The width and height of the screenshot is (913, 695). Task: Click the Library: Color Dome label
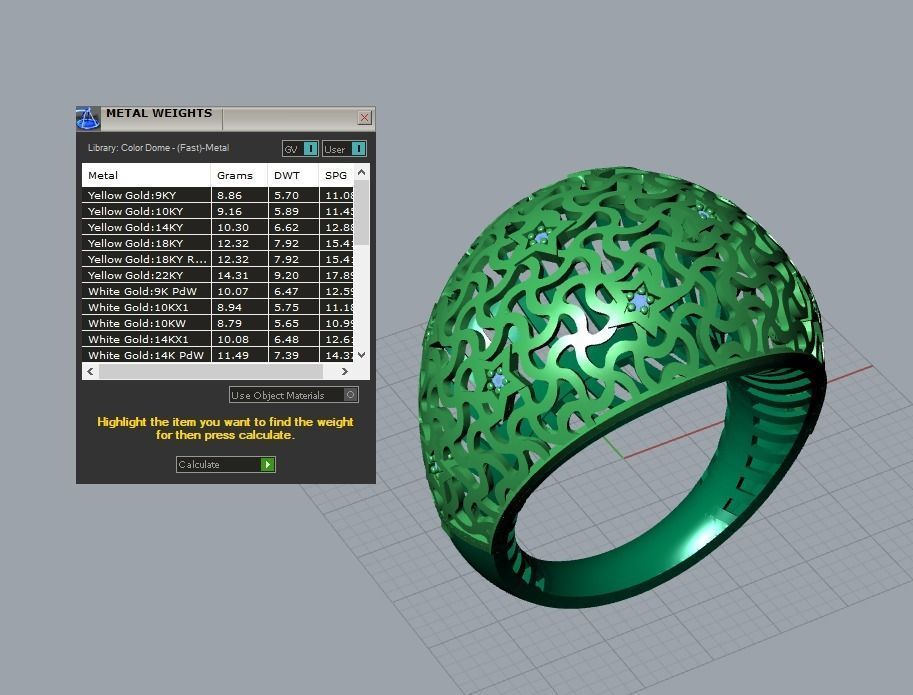coord(158,148)
